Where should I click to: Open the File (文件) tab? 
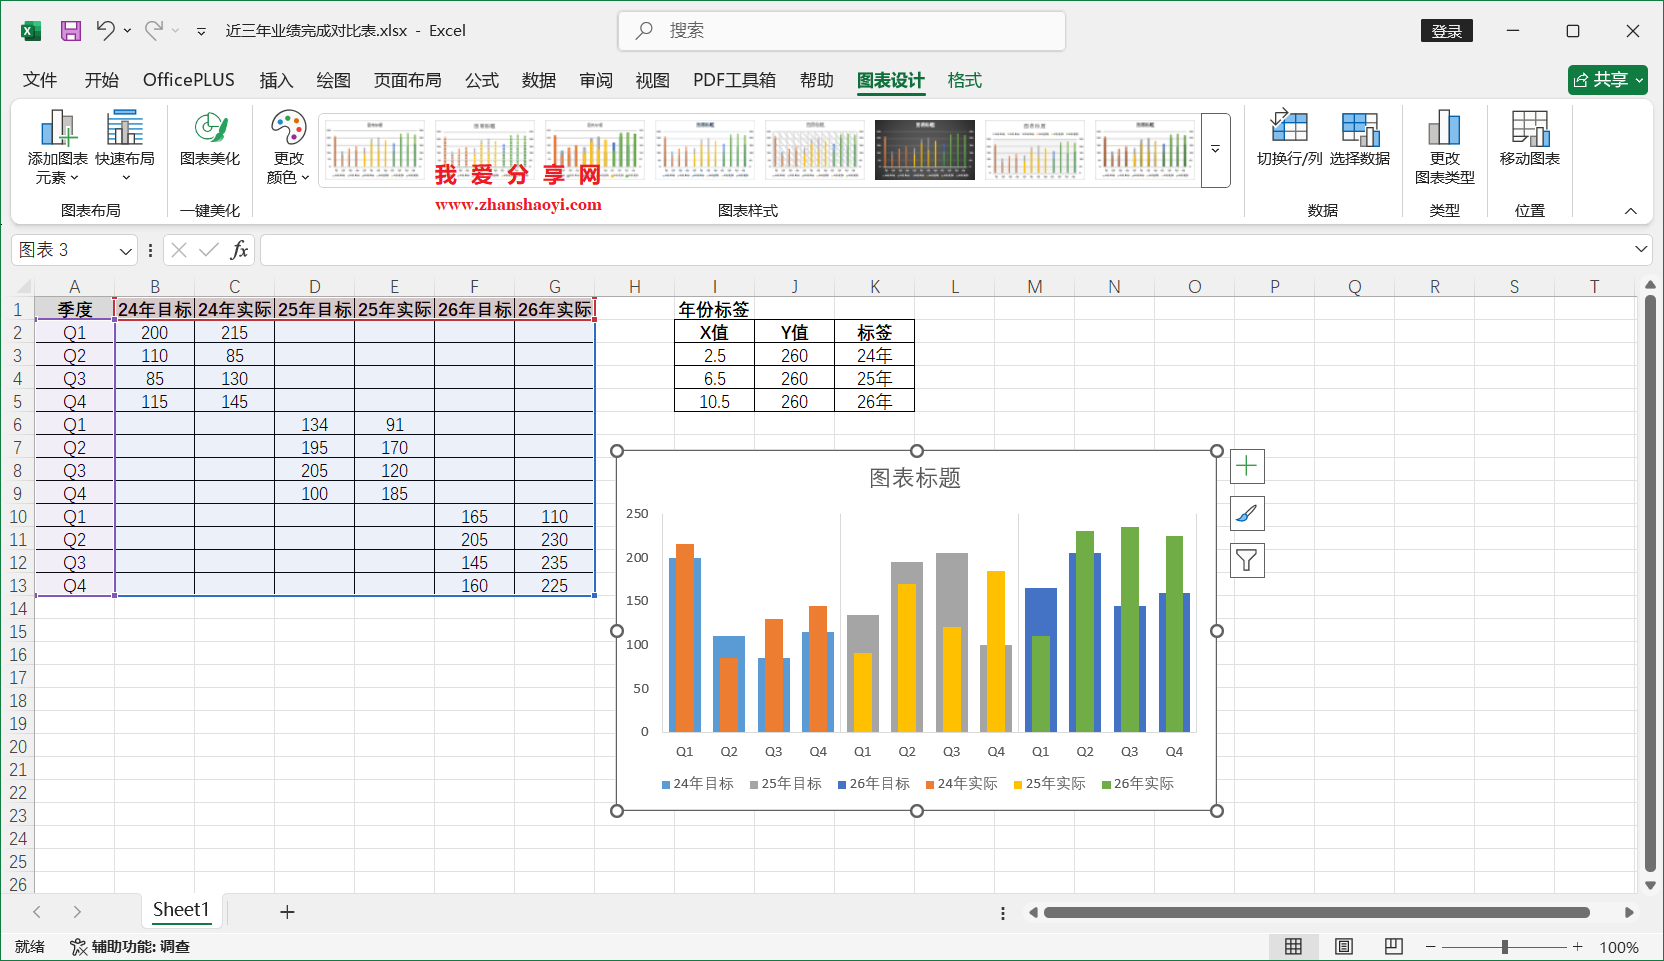point(40,80)
